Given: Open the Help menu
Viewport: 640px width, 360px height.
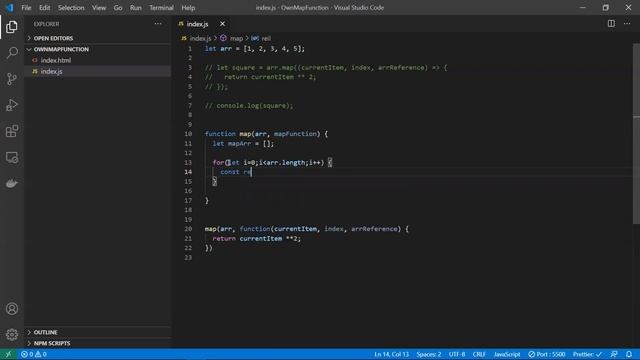Looking at the screenshot, I should pyautogui.click(x=188, y=8).
